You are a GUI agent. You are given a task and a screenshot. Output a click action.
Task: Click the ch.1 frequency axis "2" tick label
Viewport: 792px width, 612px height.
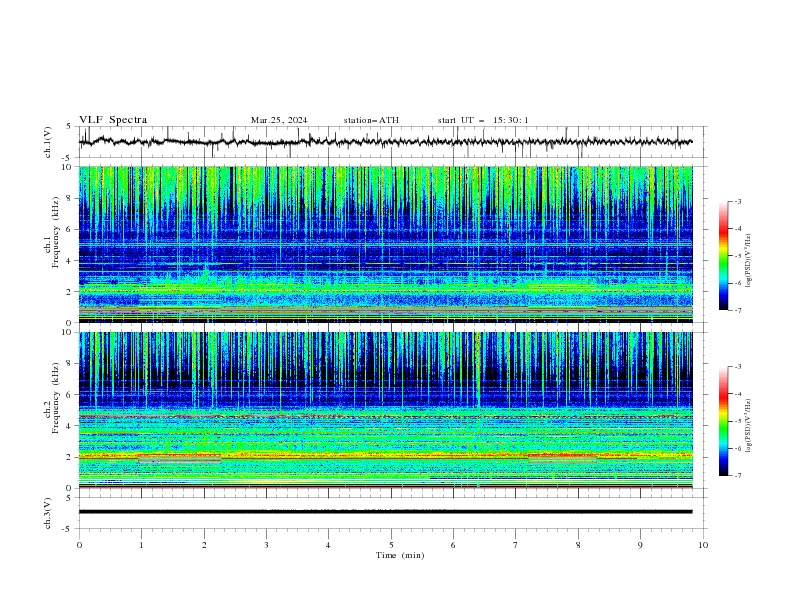71,291
